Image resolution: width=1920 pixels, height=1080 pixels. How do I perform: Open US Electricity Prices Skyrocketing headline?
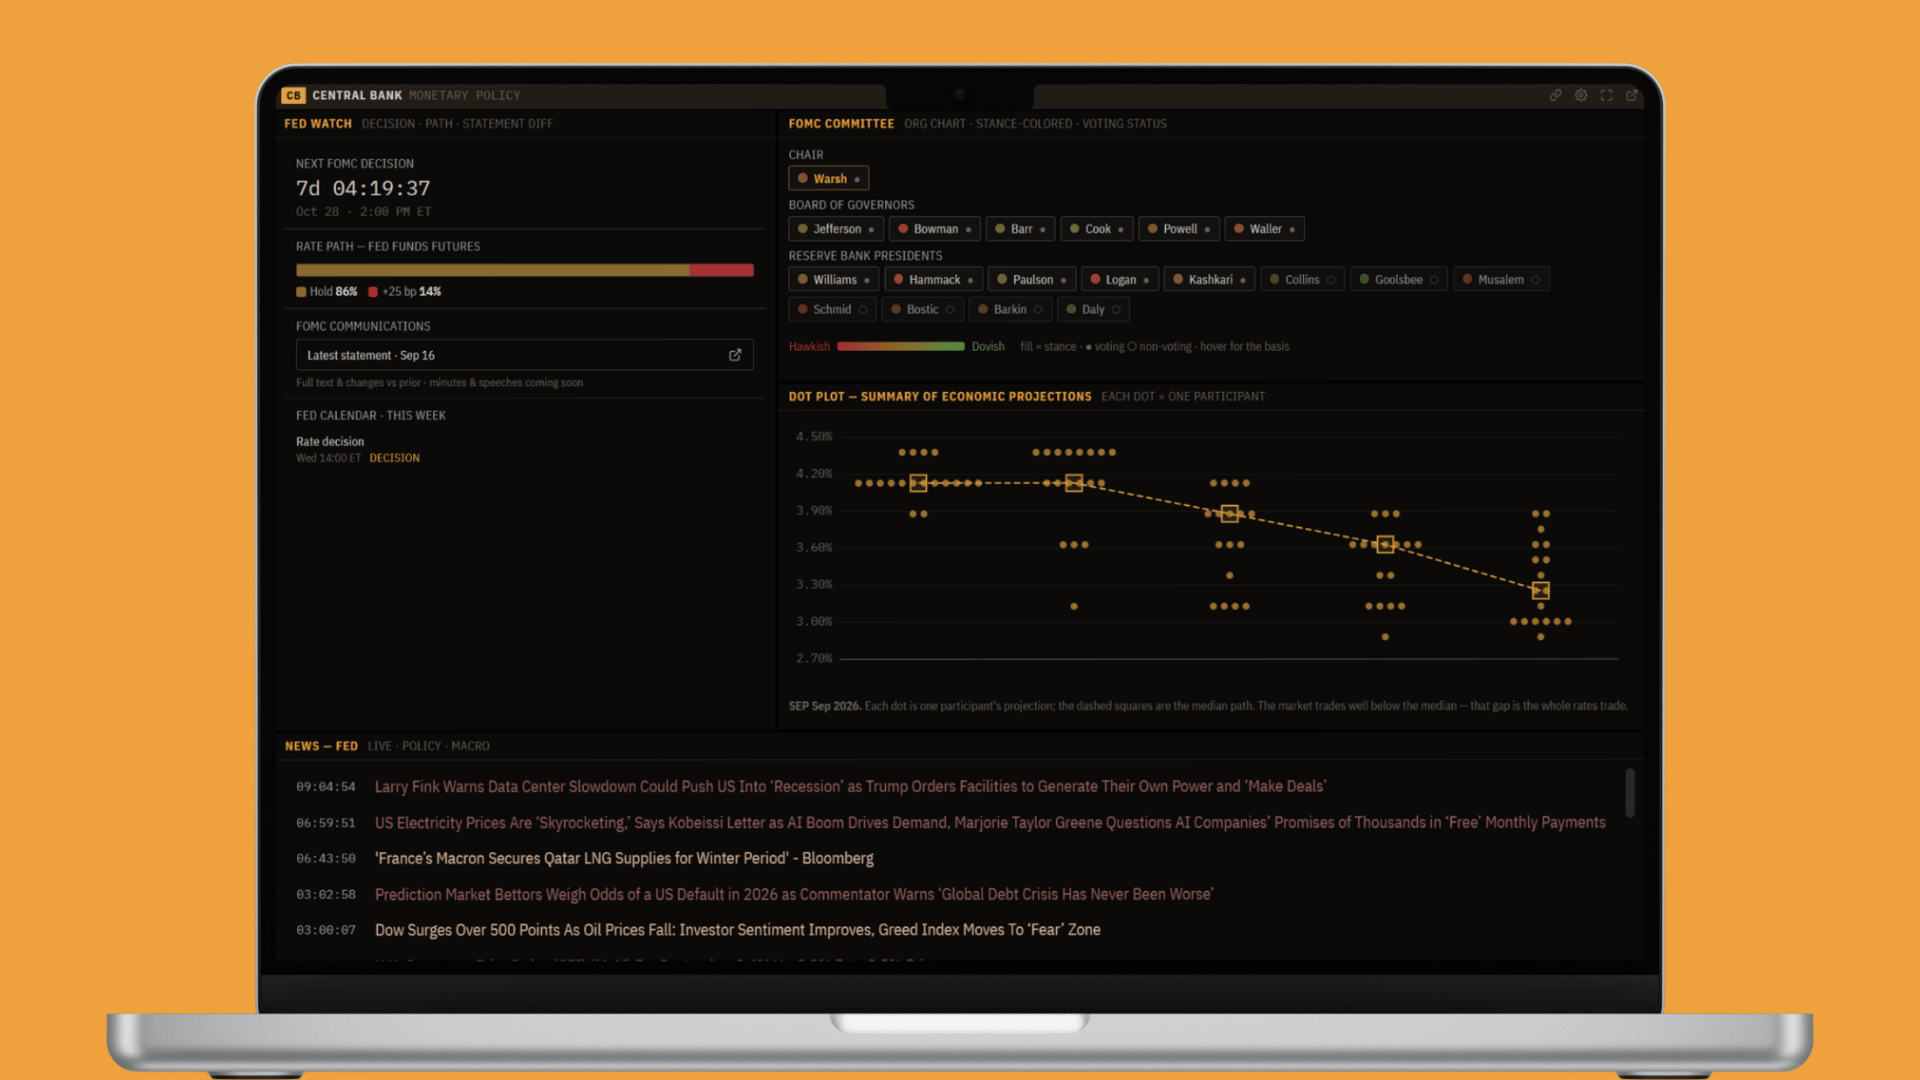[x=990, y=823]
